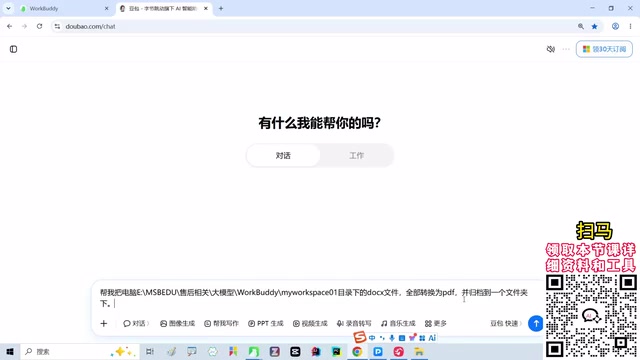Open the 更多 tools menu
The image size is (640, 360).
pyautogui.click(x=436, y=323)
